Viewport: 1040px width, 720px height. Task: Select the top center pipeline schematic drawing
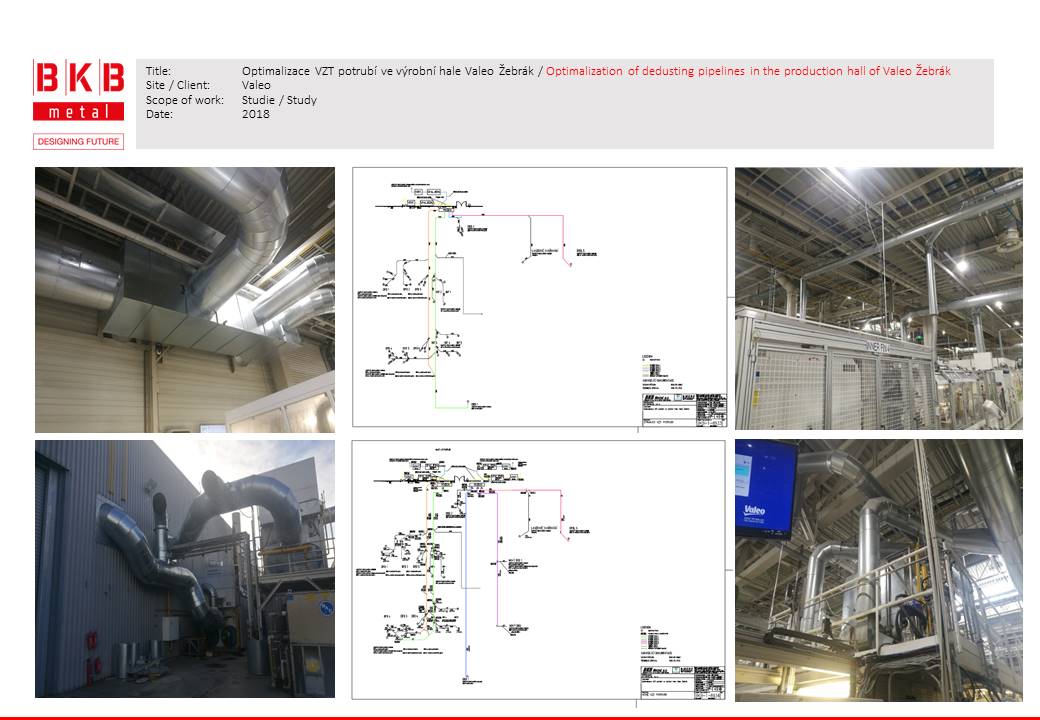539,297
